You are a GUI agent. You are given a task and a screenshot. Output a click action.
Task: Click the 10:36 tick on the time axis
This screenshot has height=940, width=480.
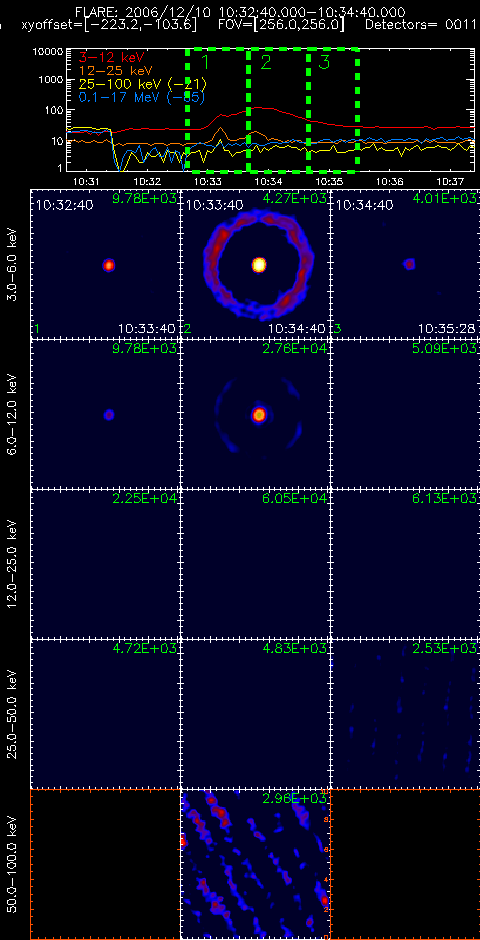[x=391, y=180]
